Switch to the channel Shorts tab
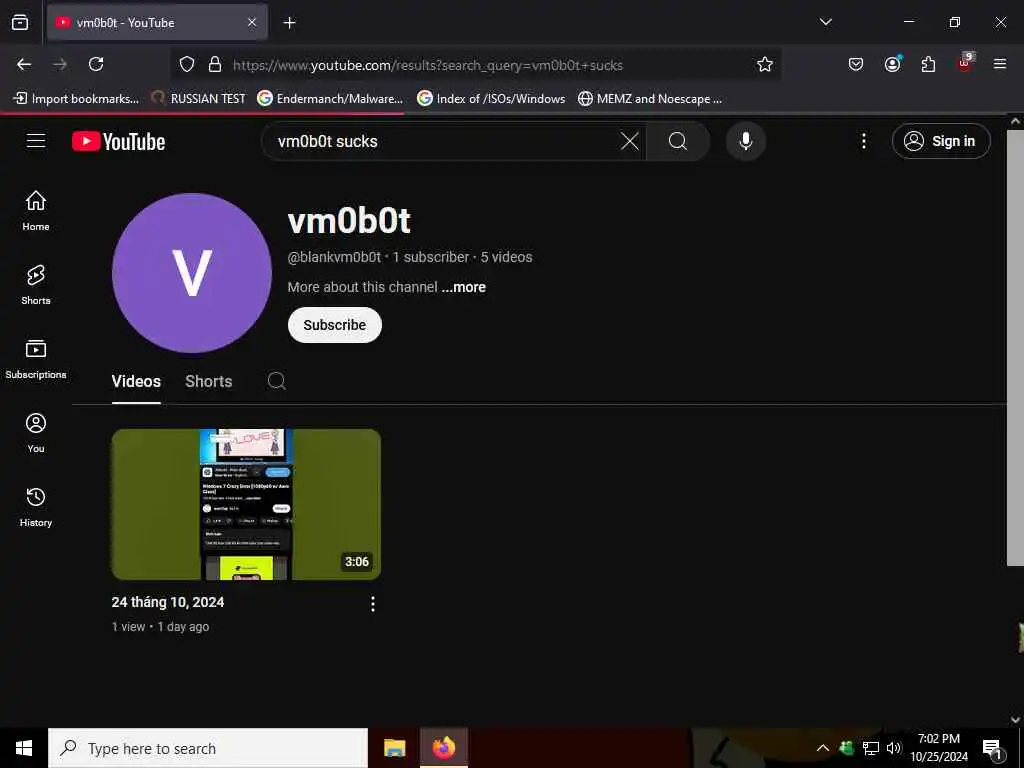The image size is (1024, 768). tap(208, 381)
